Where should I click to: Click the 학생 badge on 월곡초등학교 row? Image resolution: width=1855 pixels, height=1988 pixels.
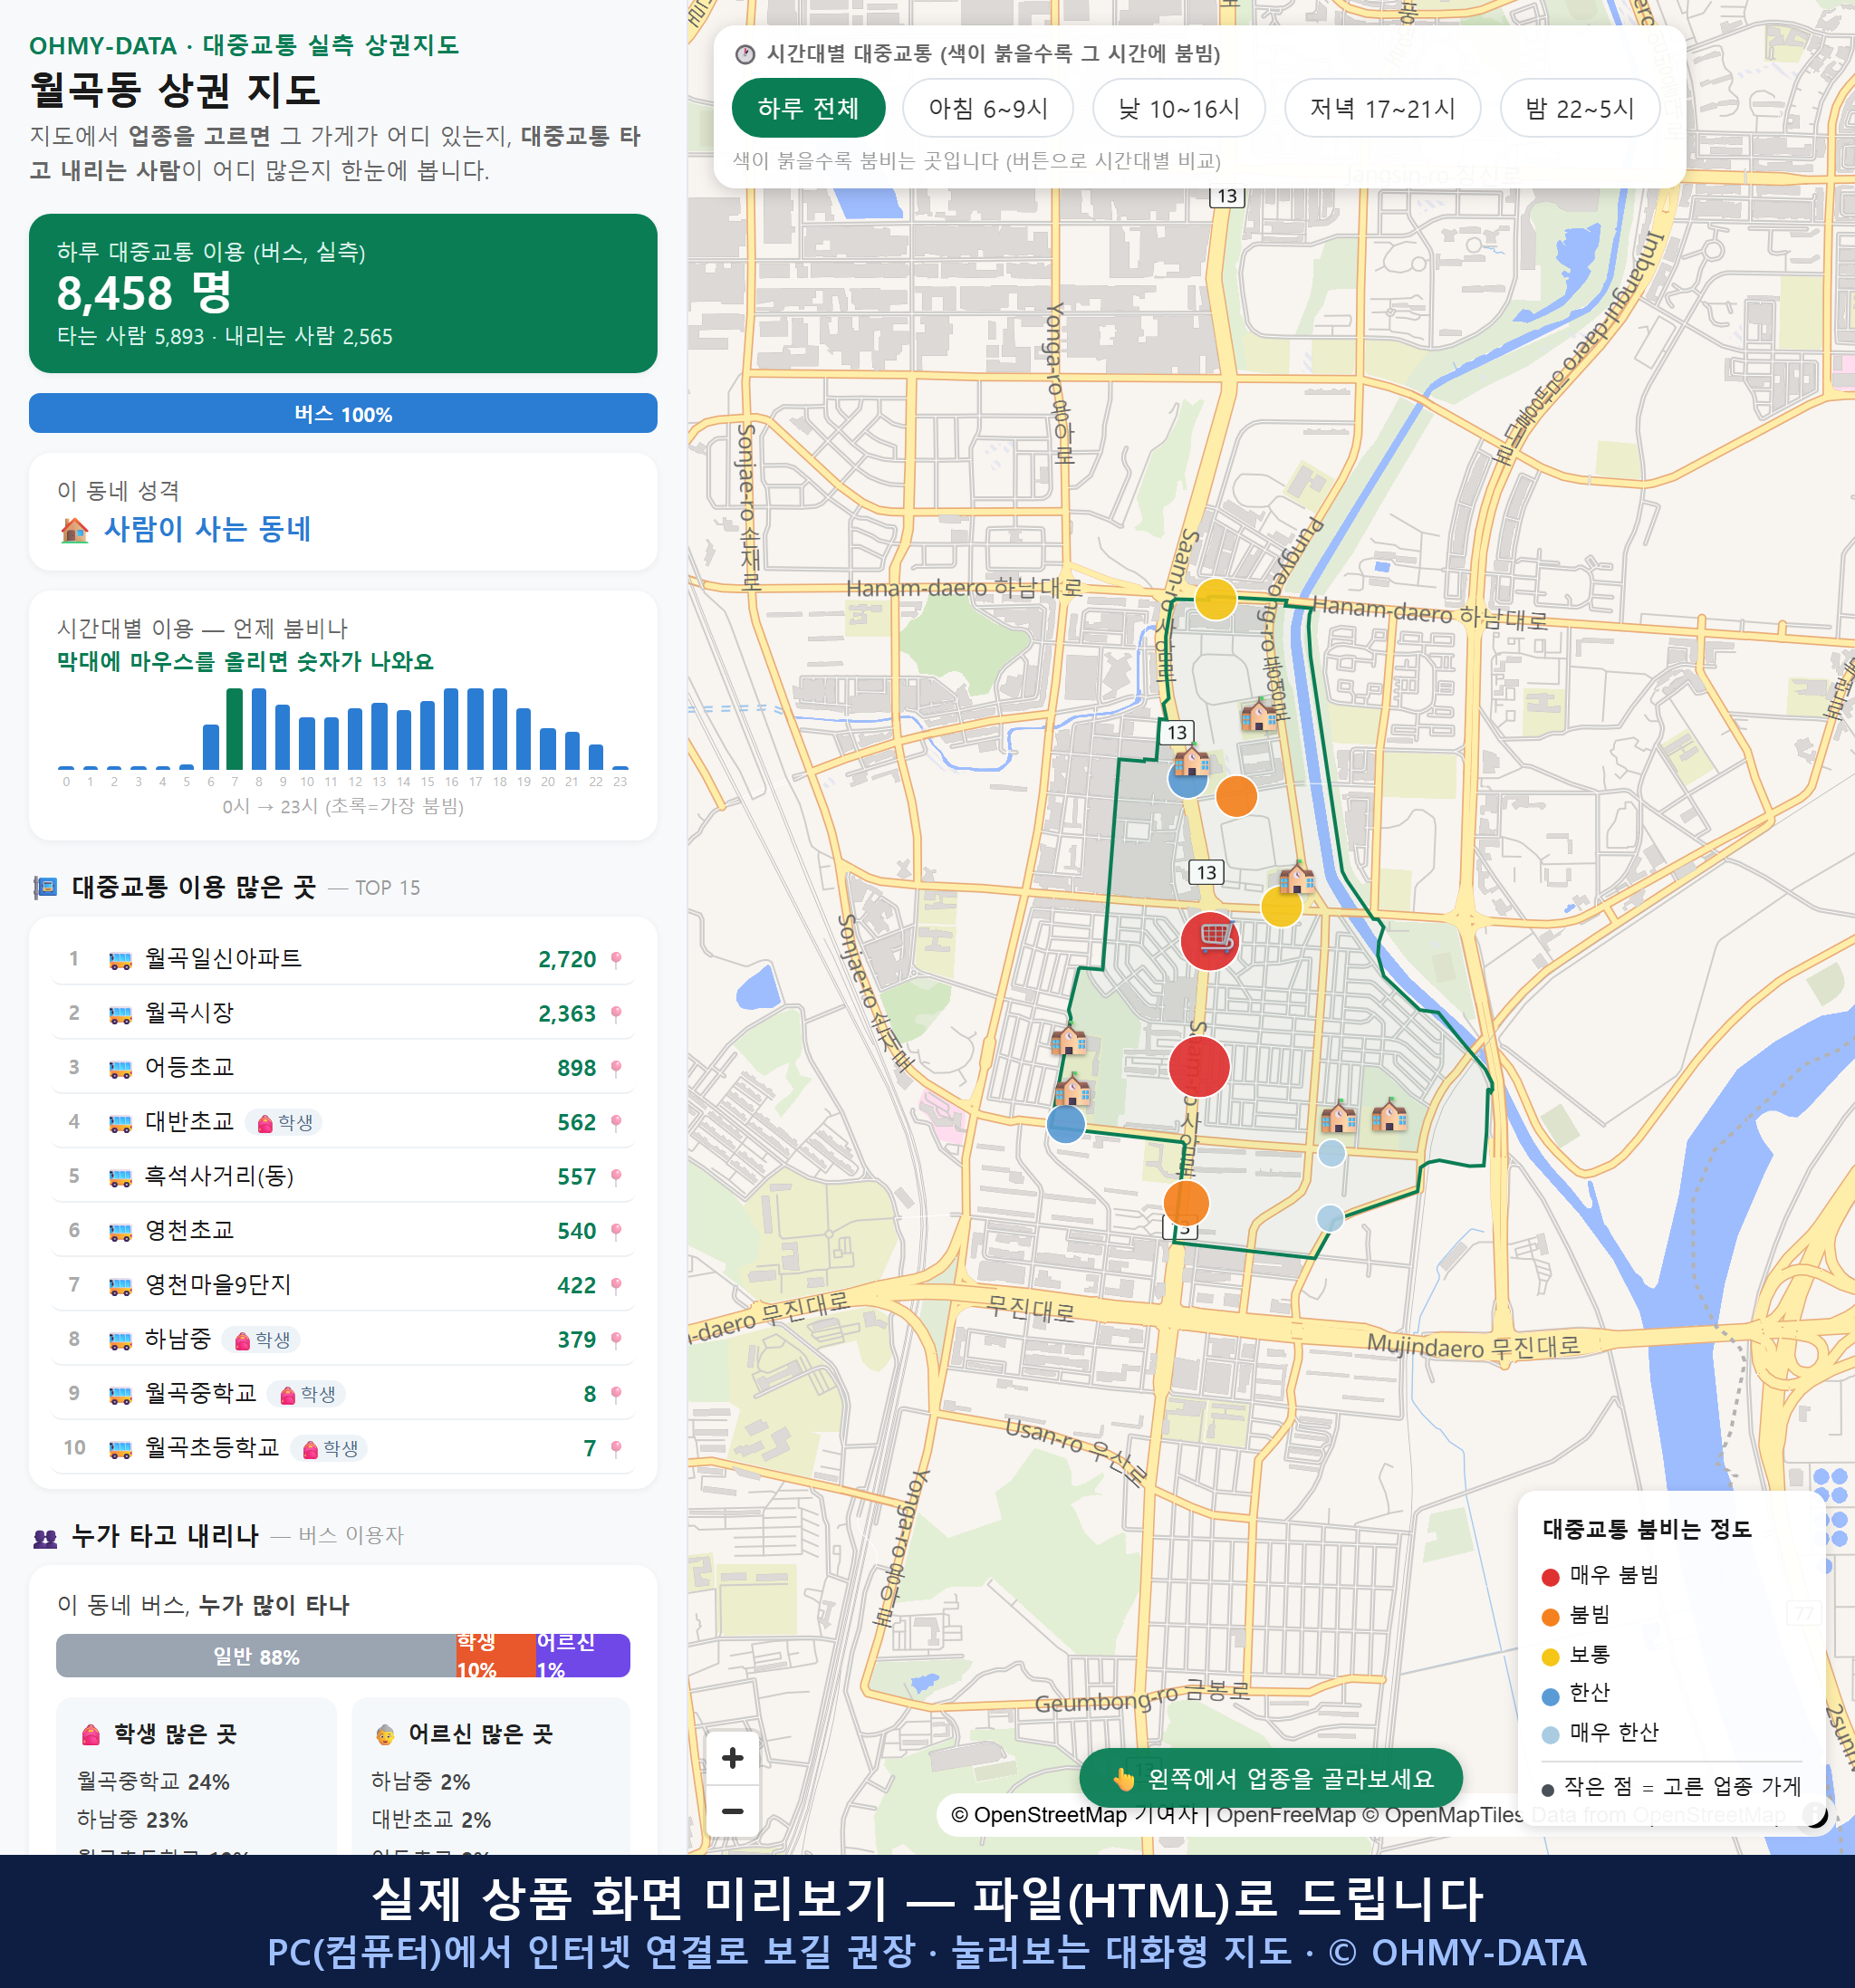coord(330,1448)
